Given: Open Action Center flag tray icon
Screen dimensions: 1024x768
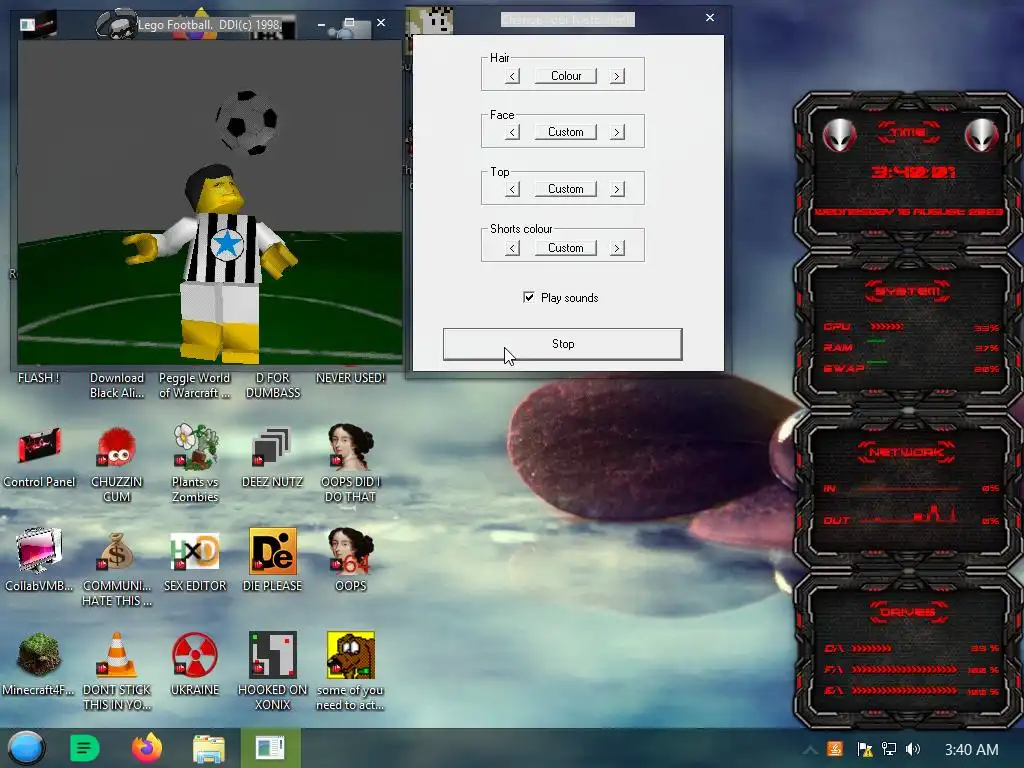Looking at the screenshot, I should point(865,749).
